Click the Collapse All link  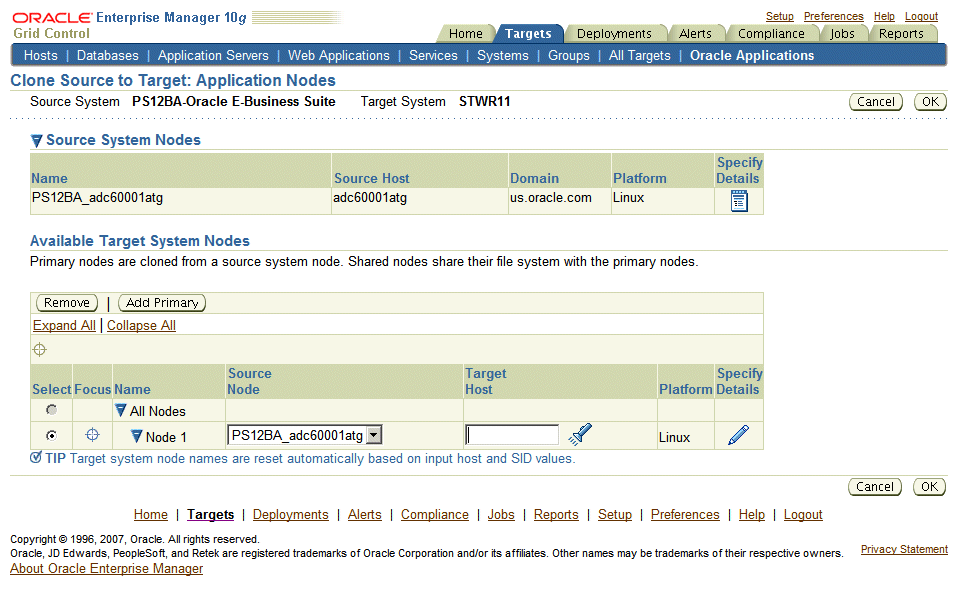(142, 325)
